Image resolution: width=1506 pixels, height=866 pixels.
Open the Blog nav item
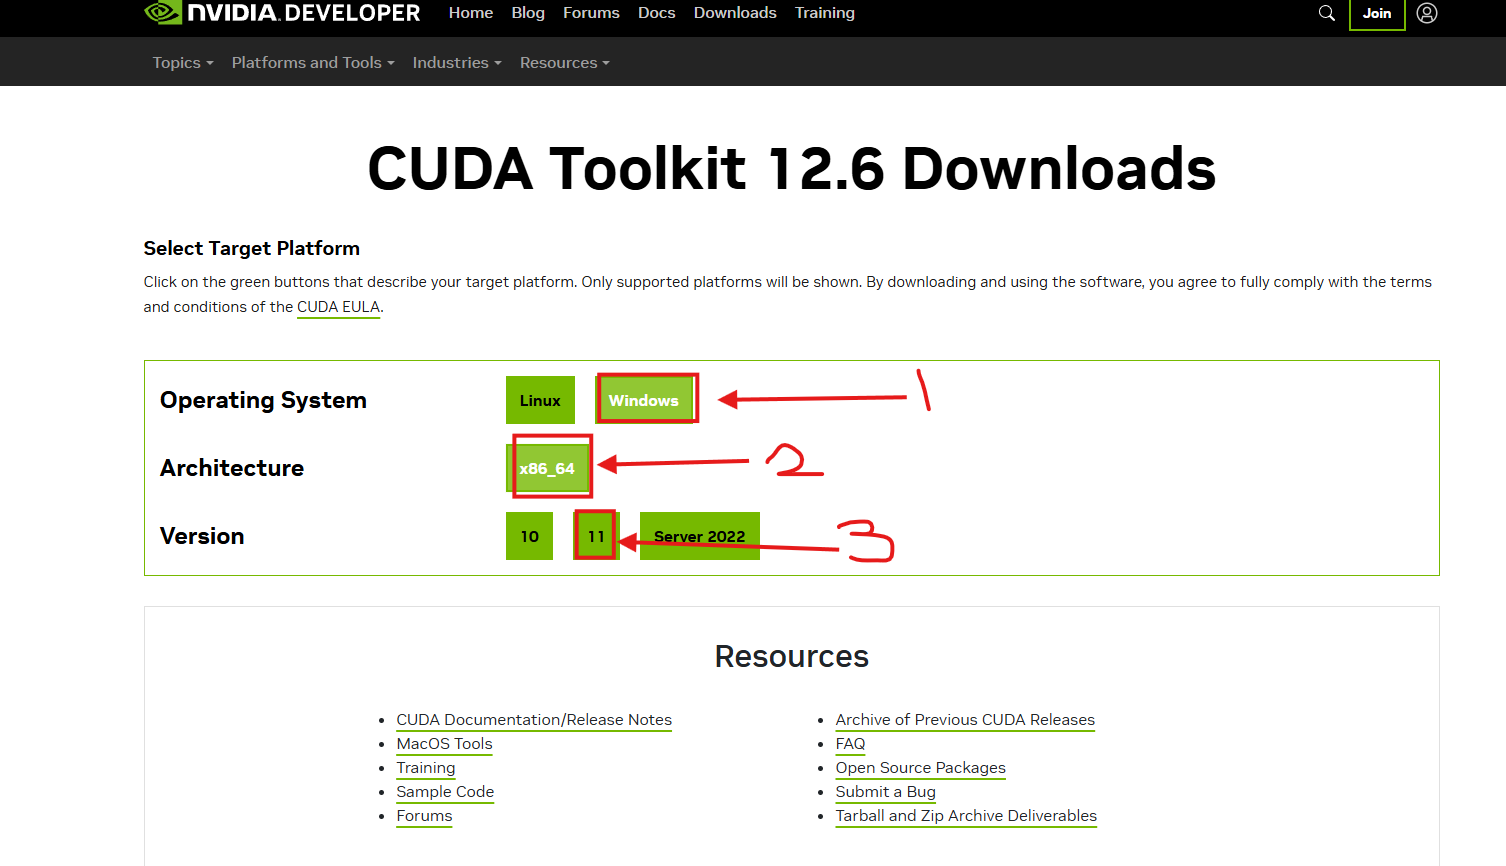(528, 13)
